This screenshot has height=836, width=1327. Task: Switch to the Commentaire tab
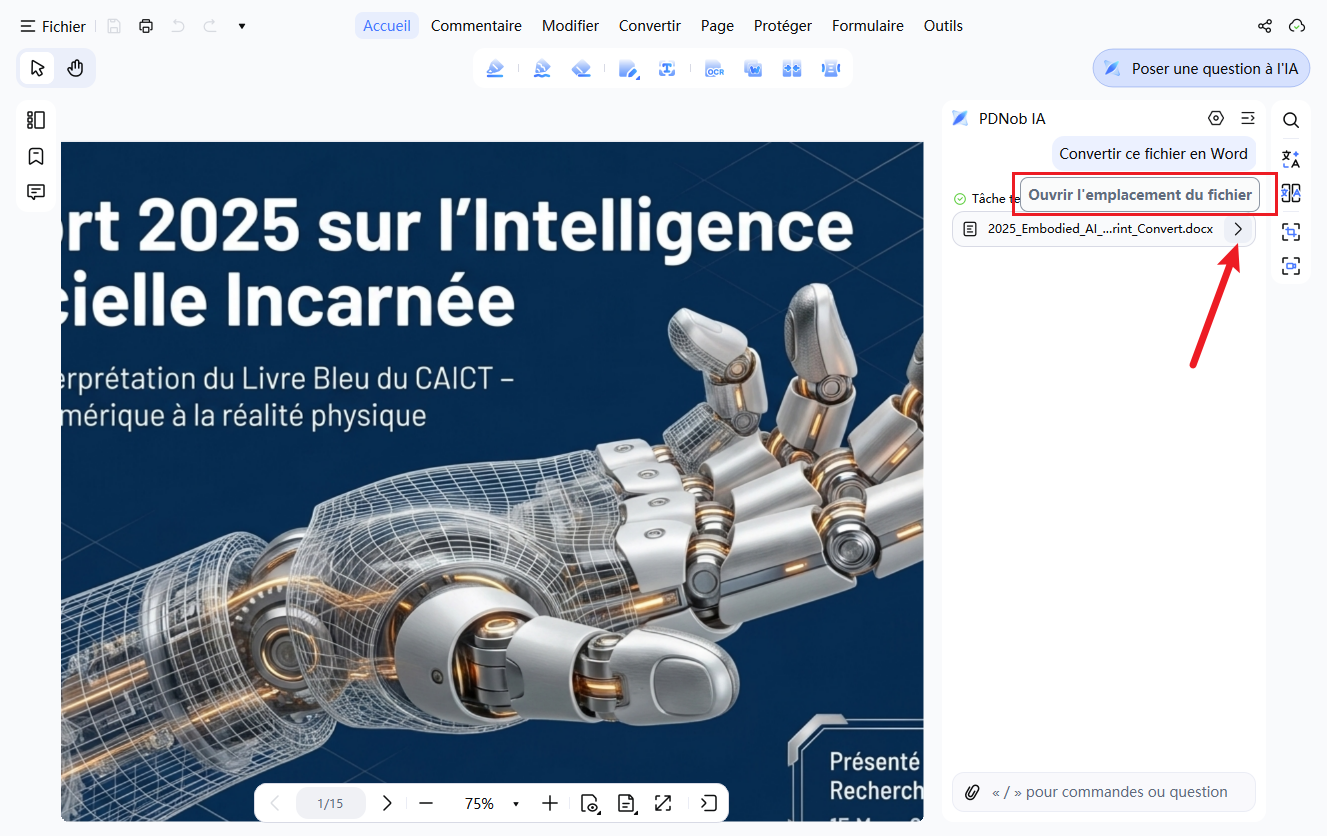(476, 26)
